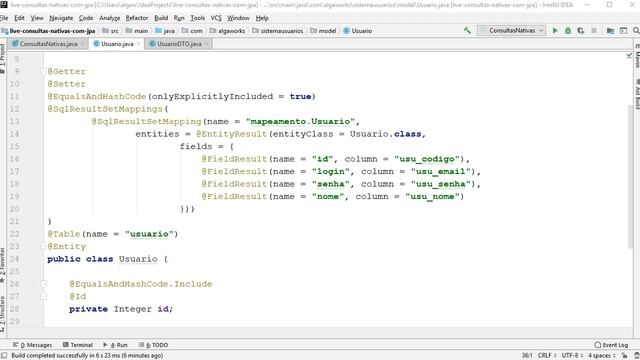The width and height of the screenshot is (640, 360).
Task: Click the java breadcrumb folder
Action: click(165, 31)
